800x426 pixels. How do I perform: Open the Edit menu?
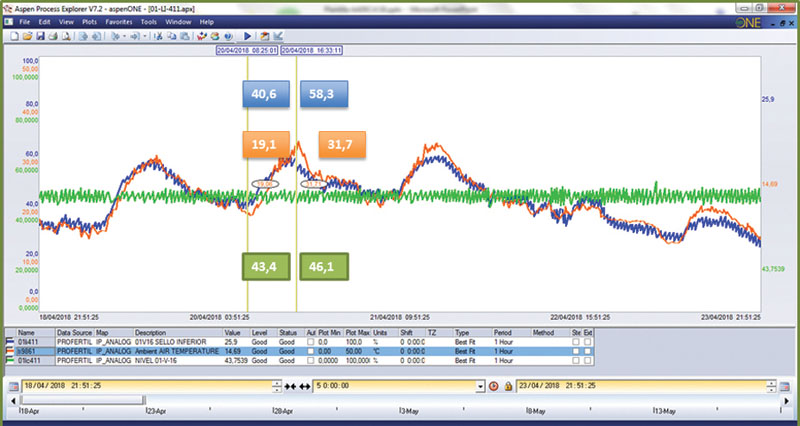[44, 22]
